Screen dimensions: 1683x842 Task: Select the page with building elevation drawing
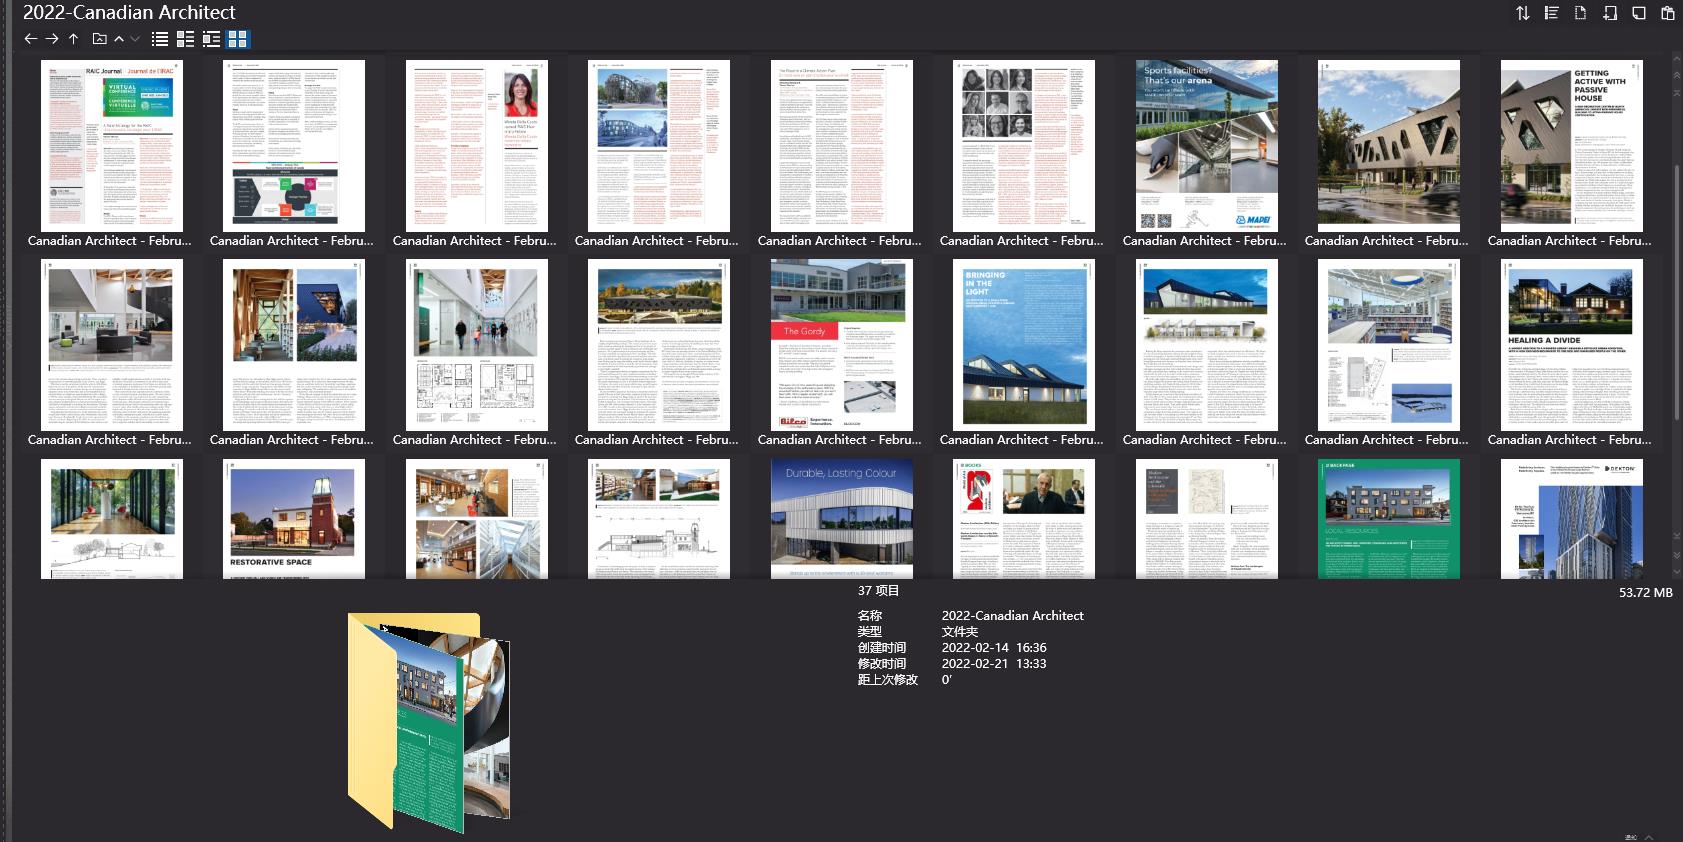[658, 519]
